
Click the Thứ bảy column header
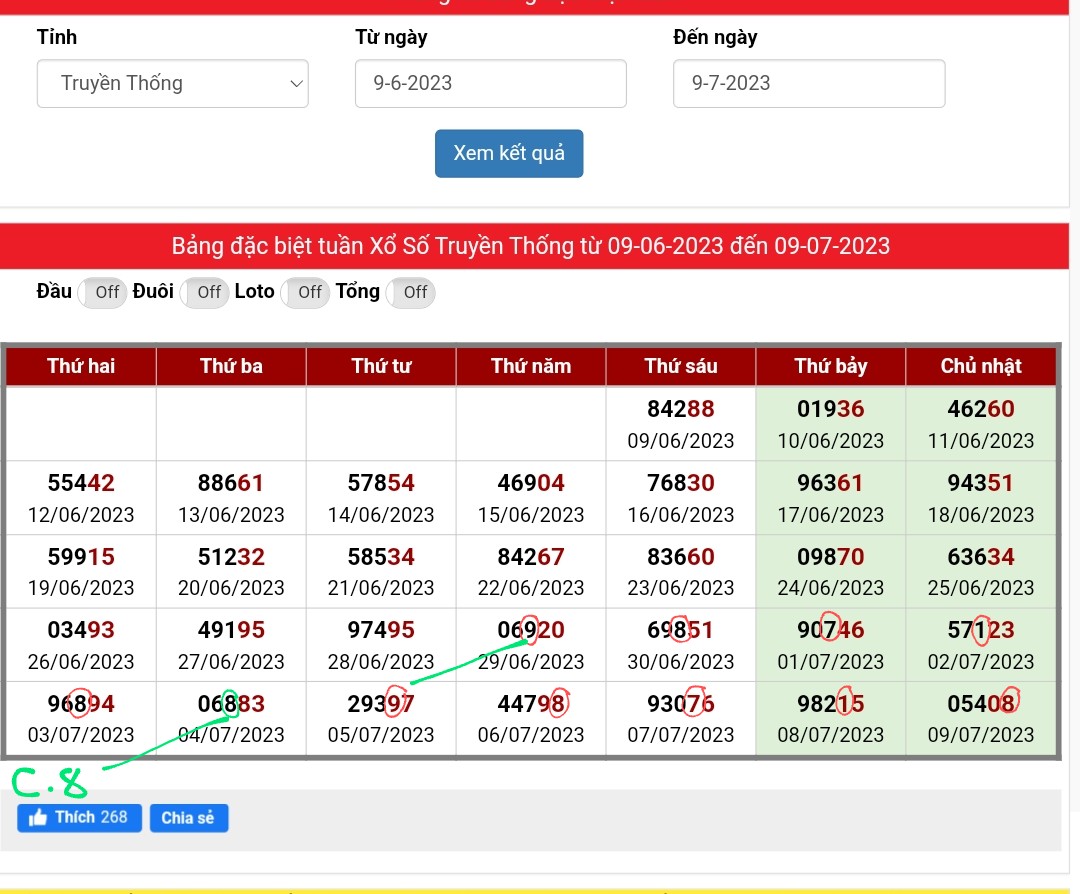click(830, 366)
